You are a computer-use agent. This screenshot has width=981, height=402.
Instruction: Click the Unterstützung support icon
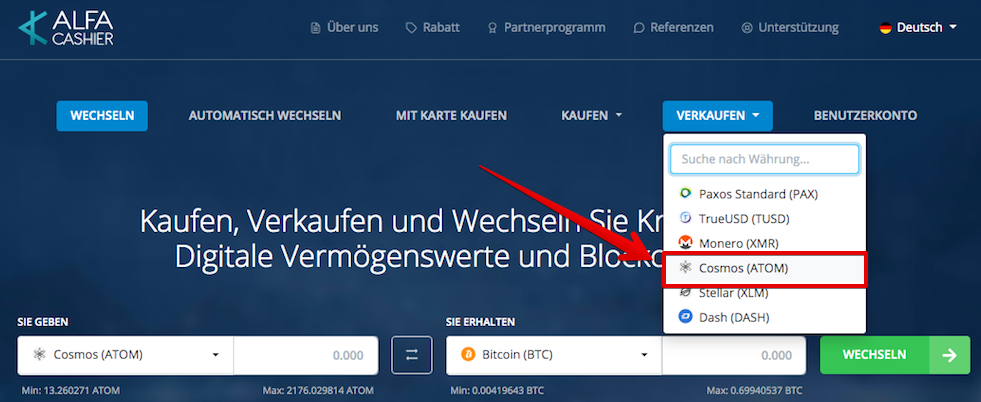747,28
